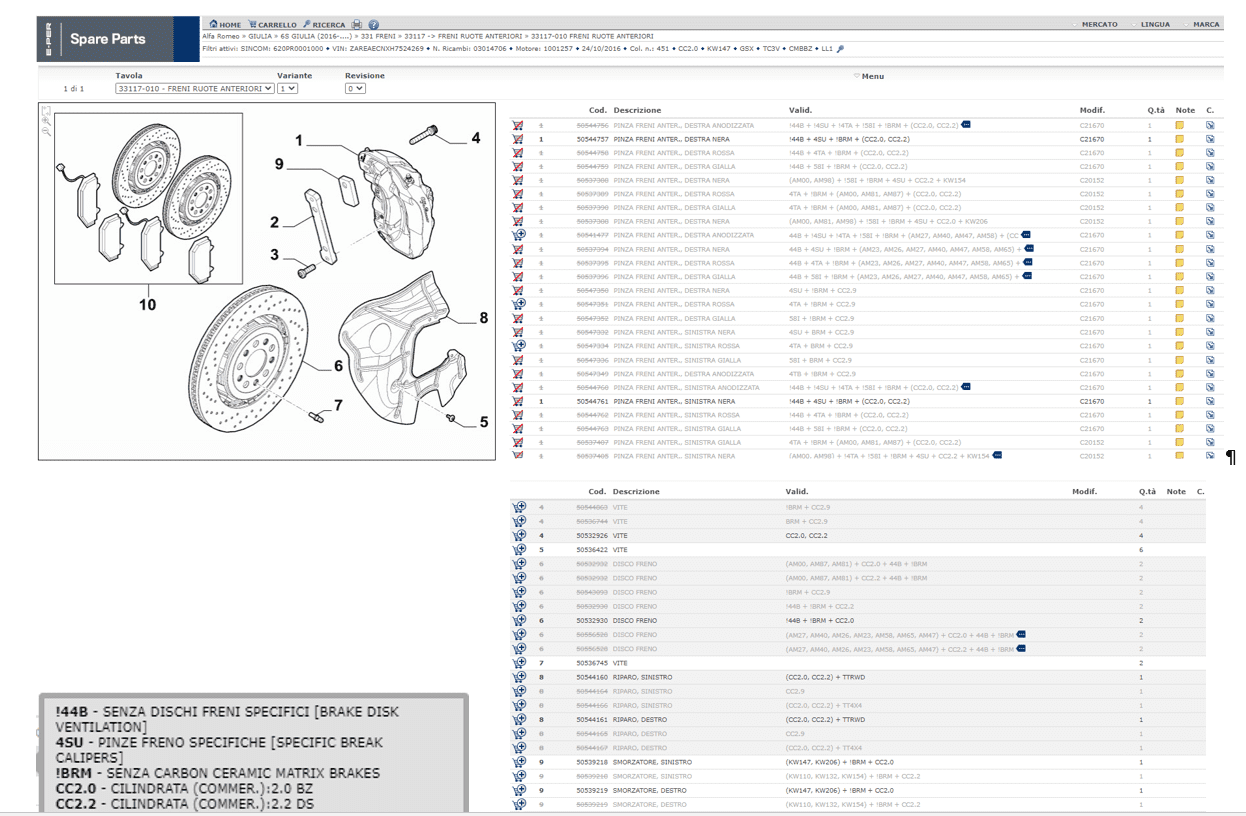The width and height of the screenshot is (1246, 816).
Task: Click the part code 50544761
Action: point(593,401)
